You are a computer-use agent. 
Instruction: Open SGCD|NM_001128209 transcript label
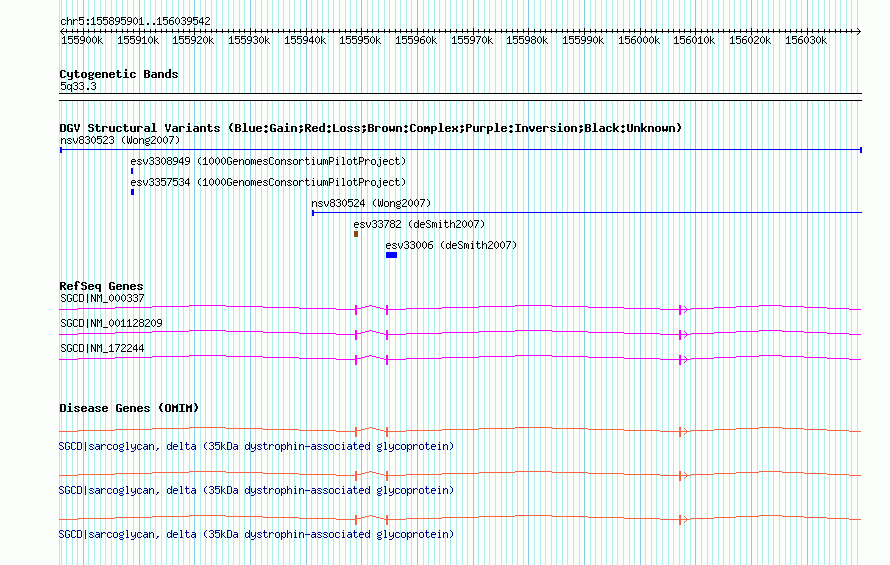pos(111,323)
